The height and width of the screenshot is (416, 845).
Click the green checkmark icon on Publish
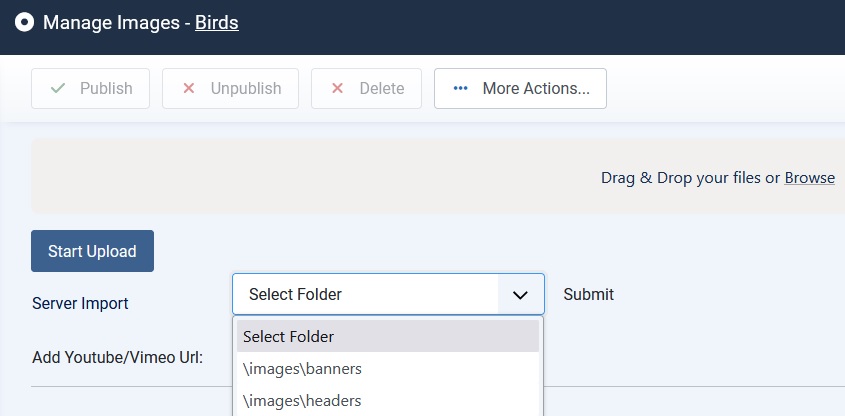tap(58, 88)
